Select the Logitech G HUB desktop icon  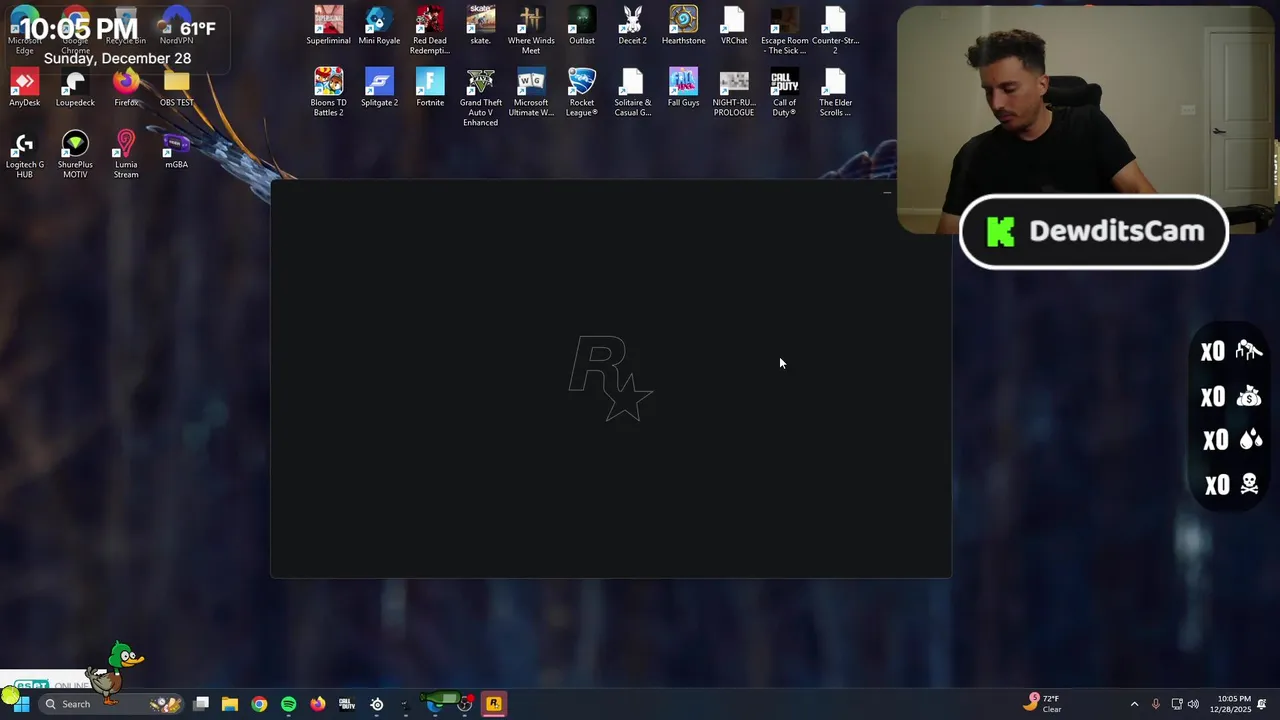click(24, 154)
